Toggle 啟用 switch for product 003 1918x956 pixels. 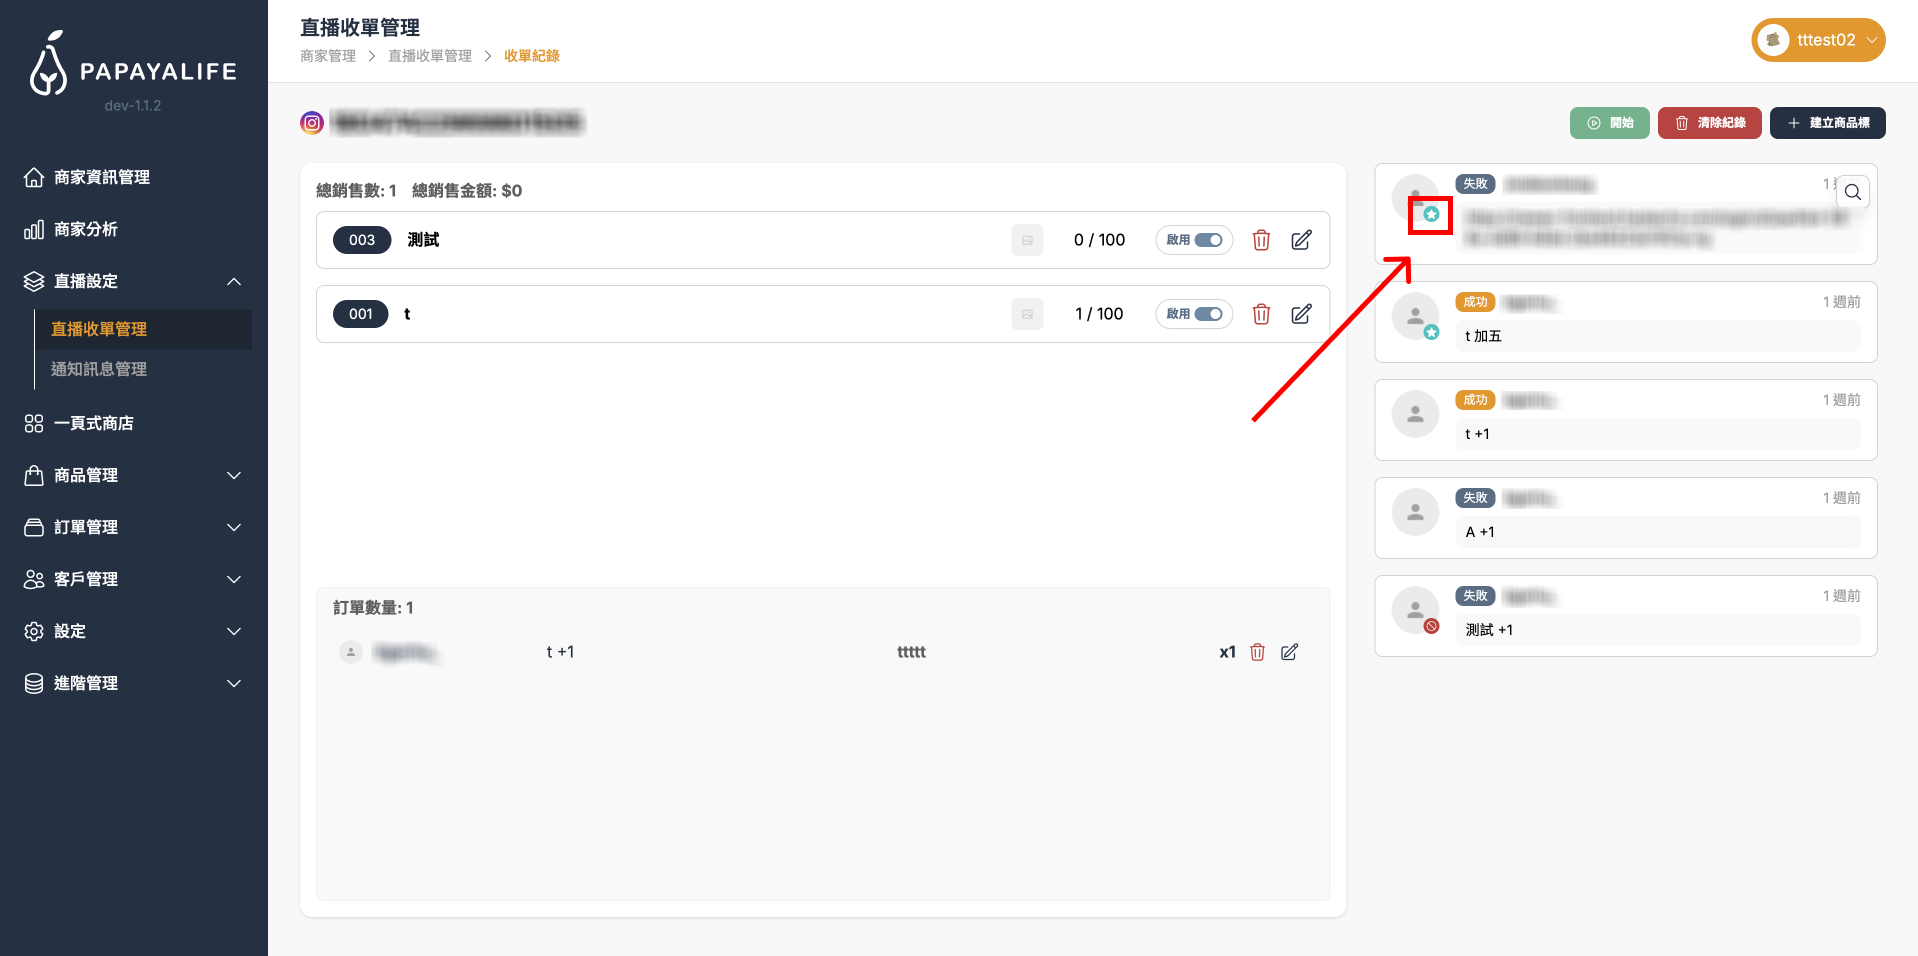(1208, 240)
